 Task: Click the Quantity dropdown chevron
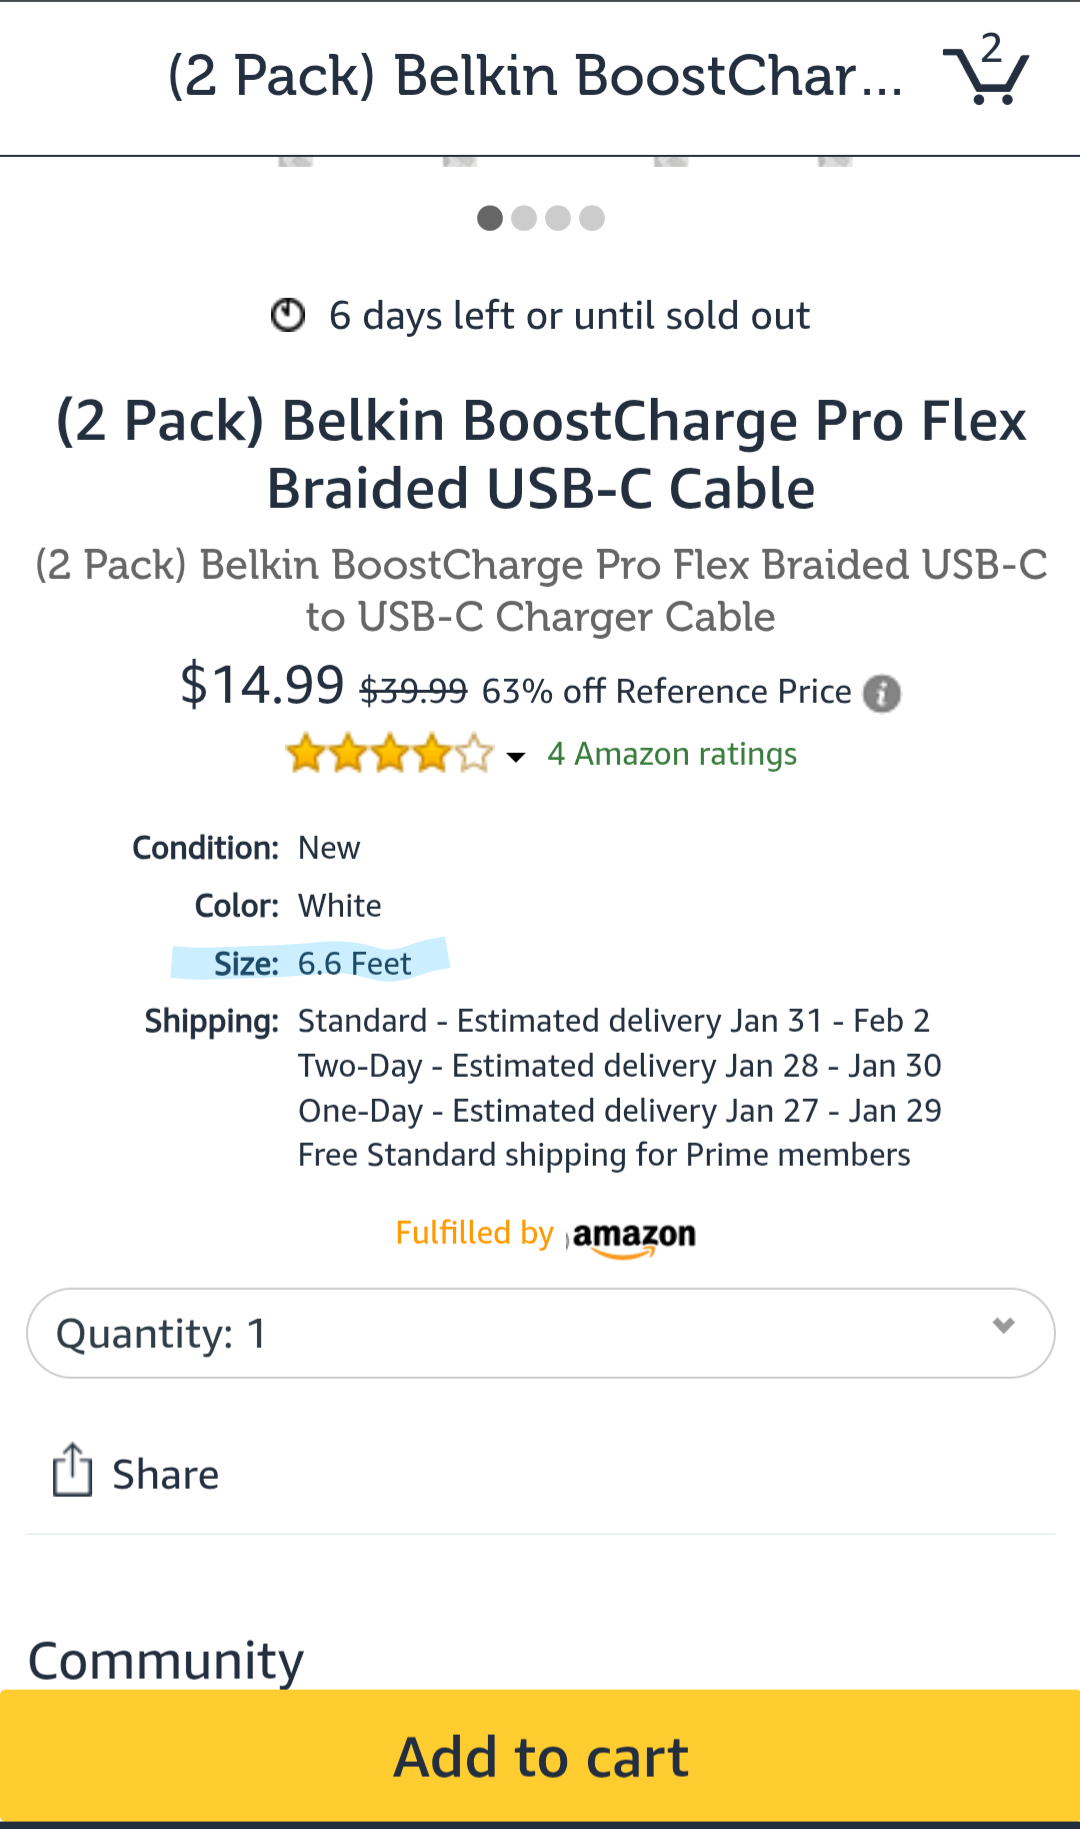(1003, 1326)
